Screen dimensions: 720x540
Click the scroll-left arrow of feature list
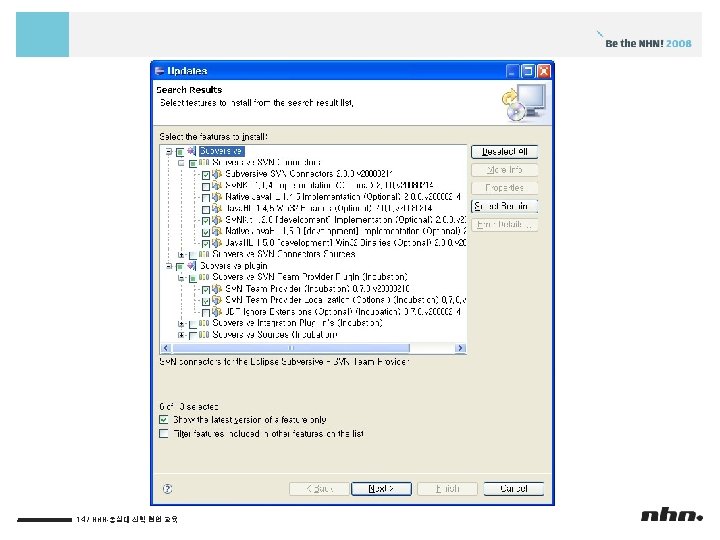(166, 348)
